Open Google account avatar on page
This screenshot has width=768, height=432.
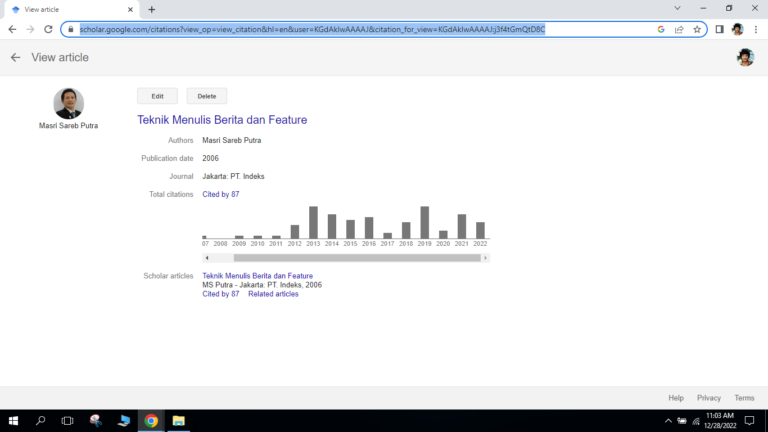tap(745, 57)
